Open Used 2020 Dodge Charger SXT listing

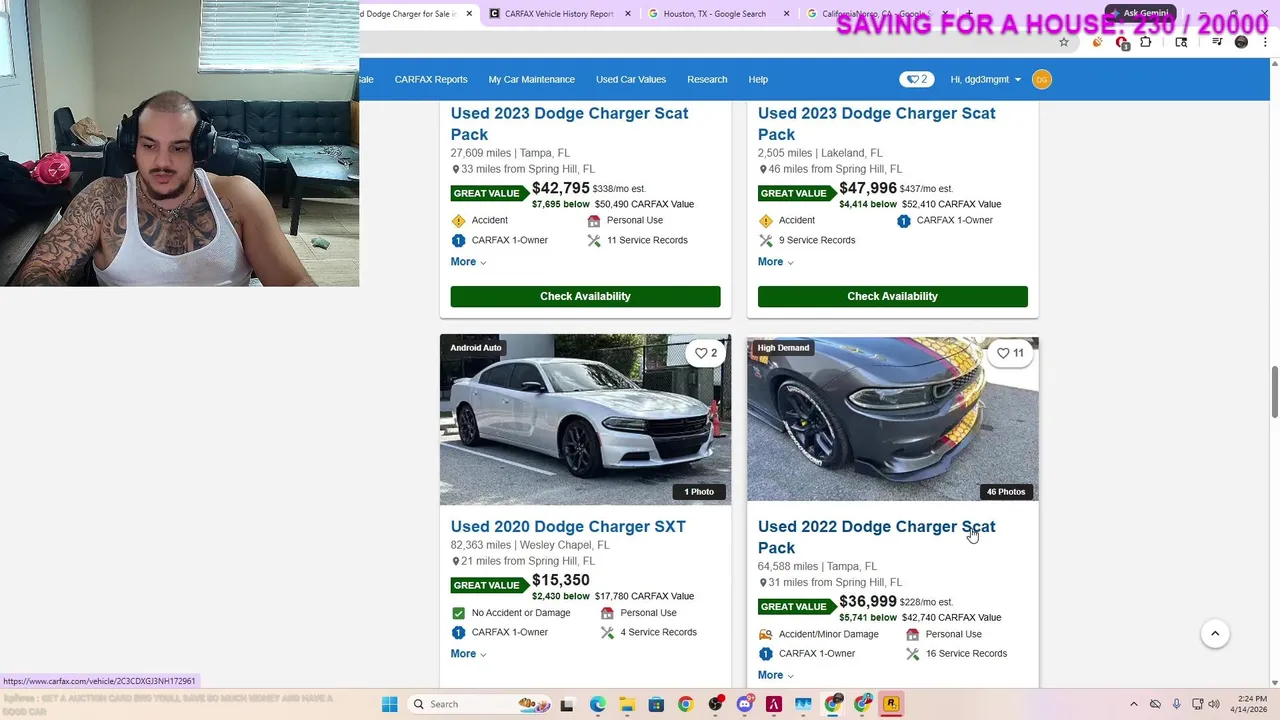[x=568, y=526]
